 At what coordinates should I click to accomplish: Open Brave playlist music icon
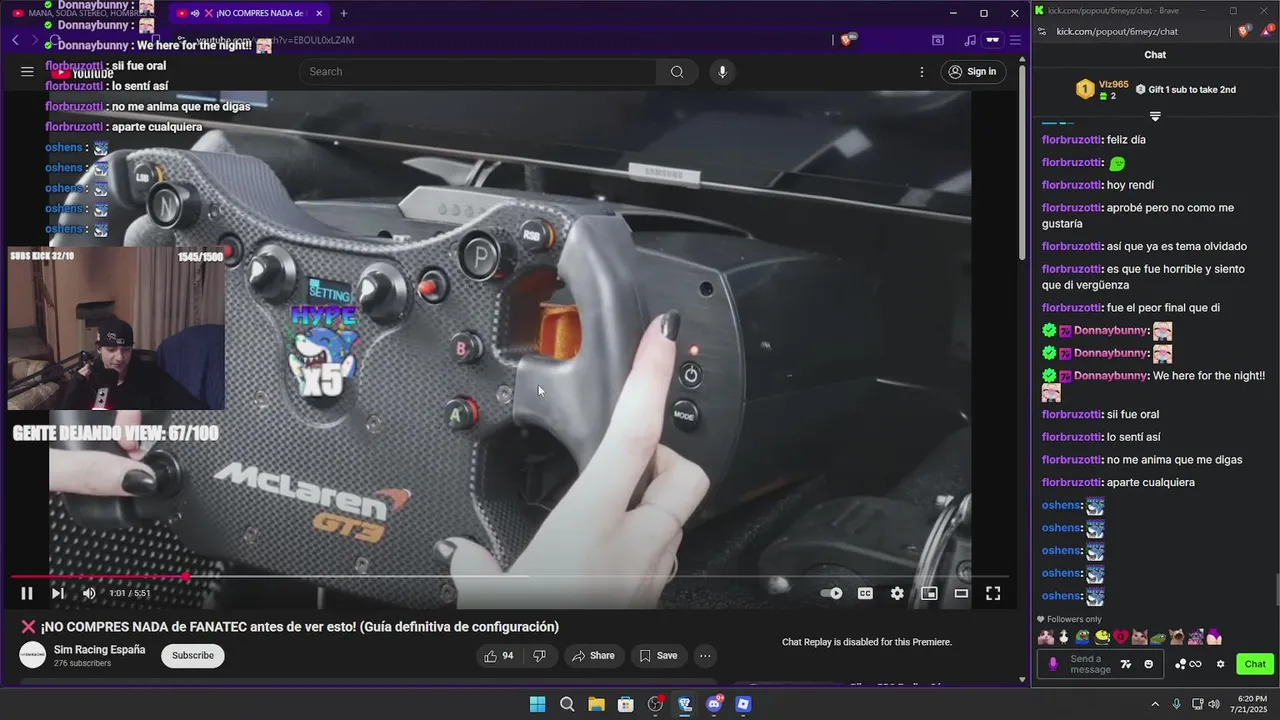point(969,40)
